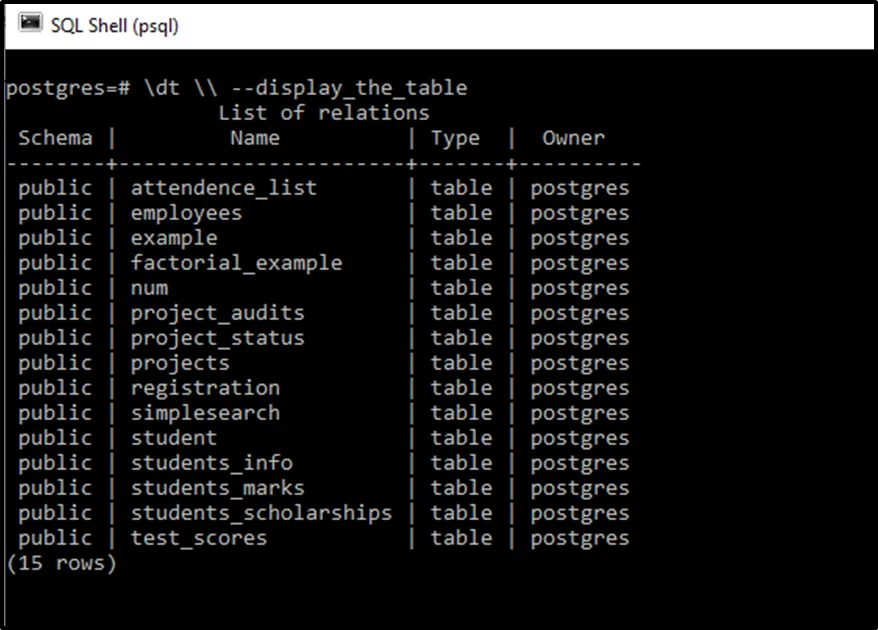Viewport: 878px width, 630px height.
Task: Click the Schema column header
Action: coord(55,138)
